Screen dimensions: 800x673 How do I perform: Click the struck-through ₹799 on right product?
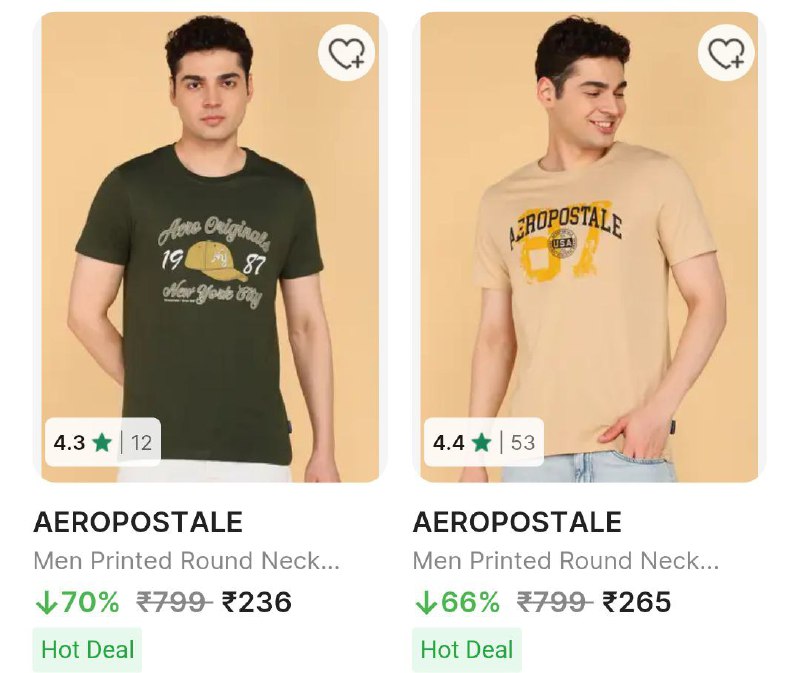click(554, 602)
